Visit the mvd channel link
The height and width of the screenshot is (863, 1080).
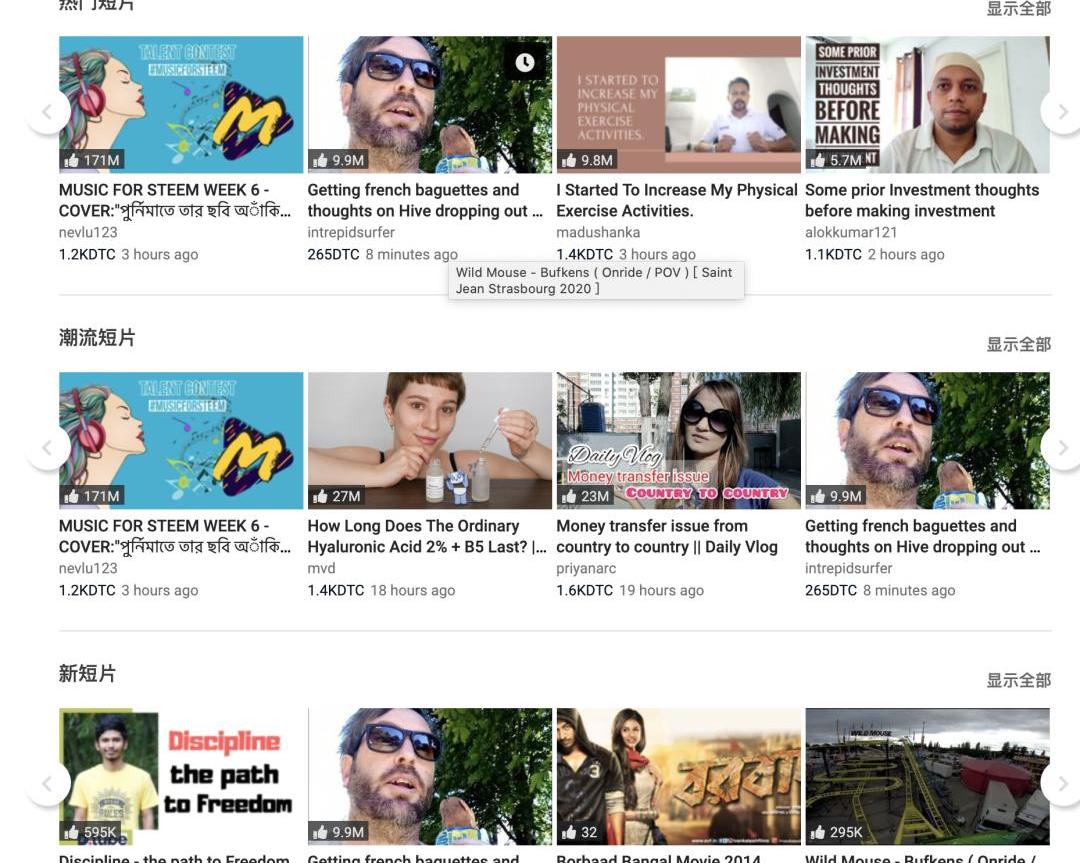pyautogui.click(x=321, y=568)
